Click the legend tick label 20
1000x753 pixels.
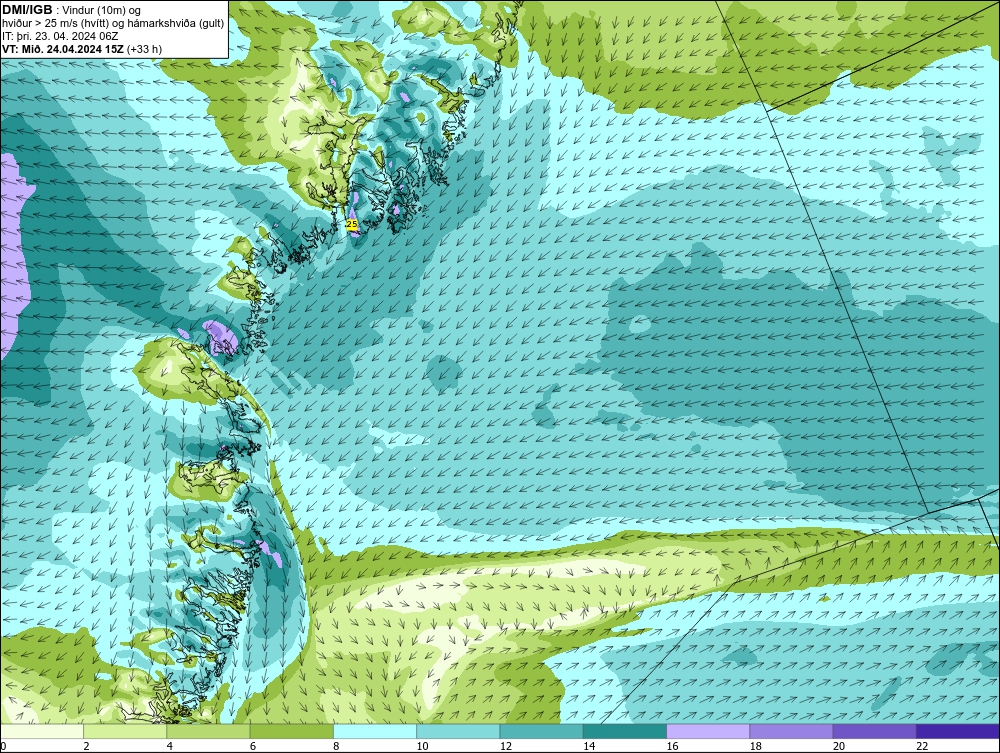pyautogui.click(x=839, y=747)
